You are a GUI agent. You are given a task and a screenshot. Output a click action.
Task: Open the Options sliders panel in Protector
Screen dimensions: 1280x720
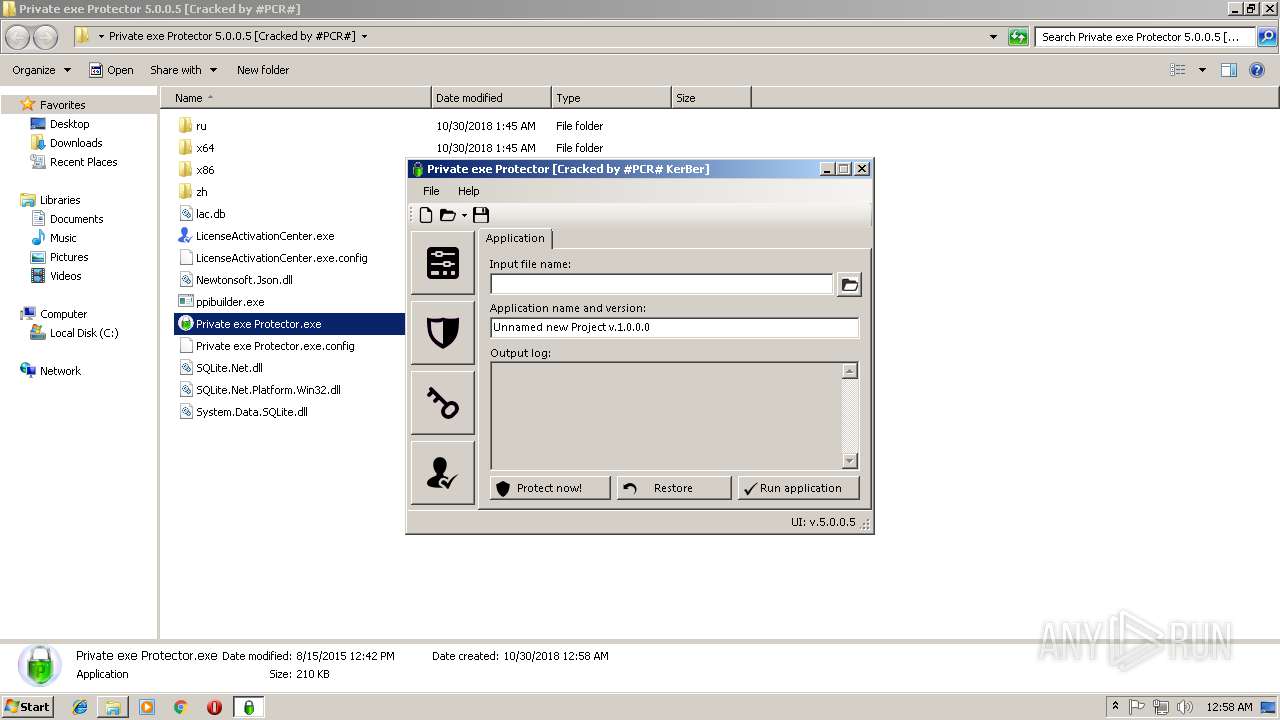point(443,263)
